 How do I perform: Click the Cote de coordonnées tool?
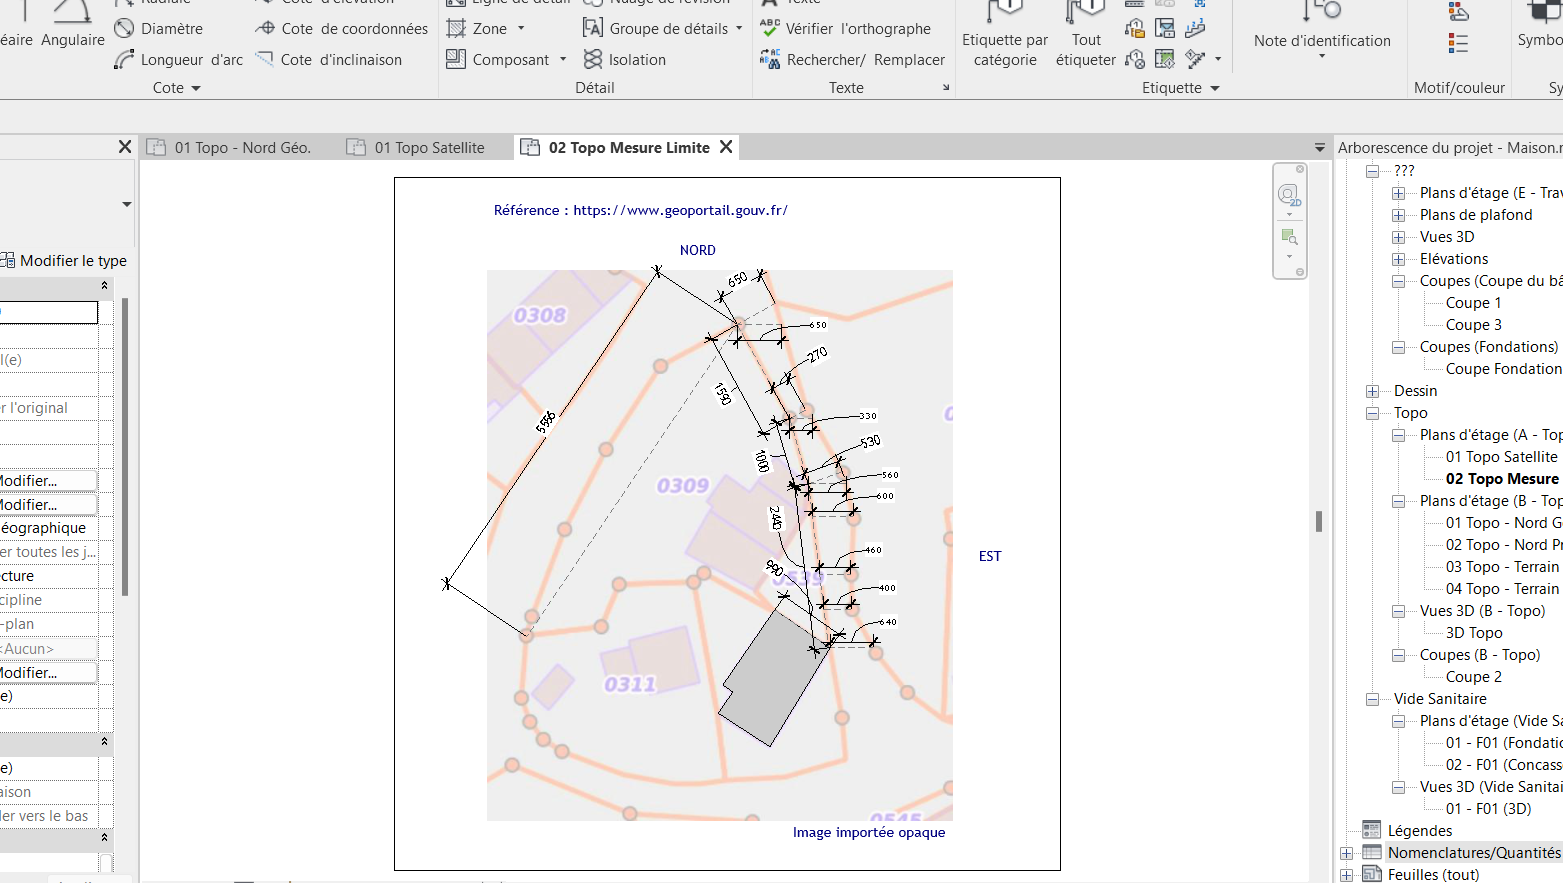[x=342, y=29]
